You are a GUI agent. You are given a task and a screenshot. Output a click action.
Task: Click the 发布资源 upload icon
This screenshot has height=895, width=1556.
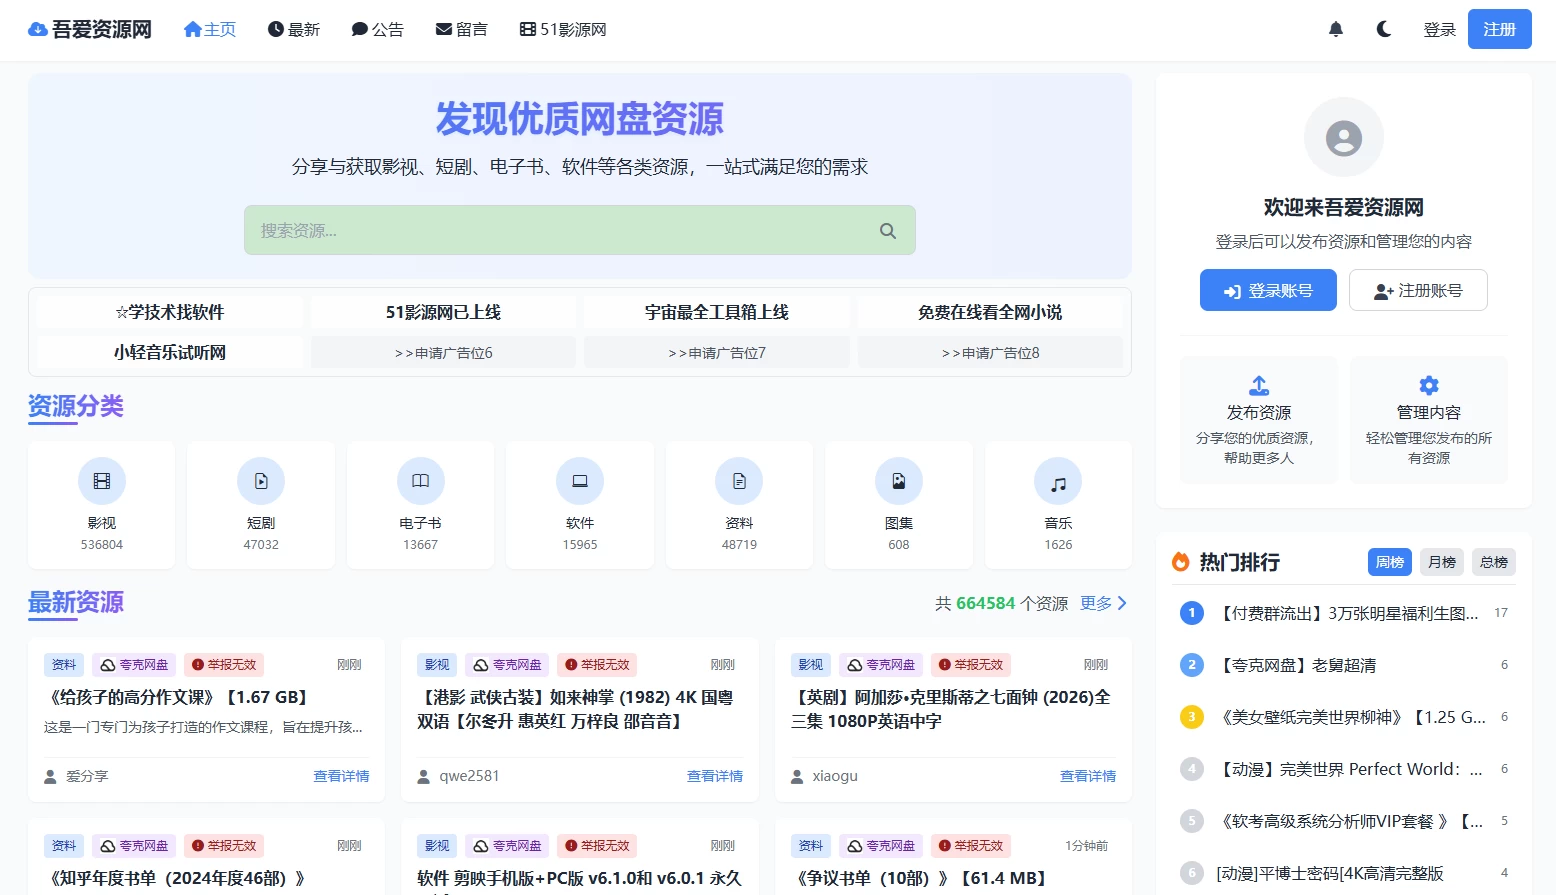click(x=1258, y=384)
